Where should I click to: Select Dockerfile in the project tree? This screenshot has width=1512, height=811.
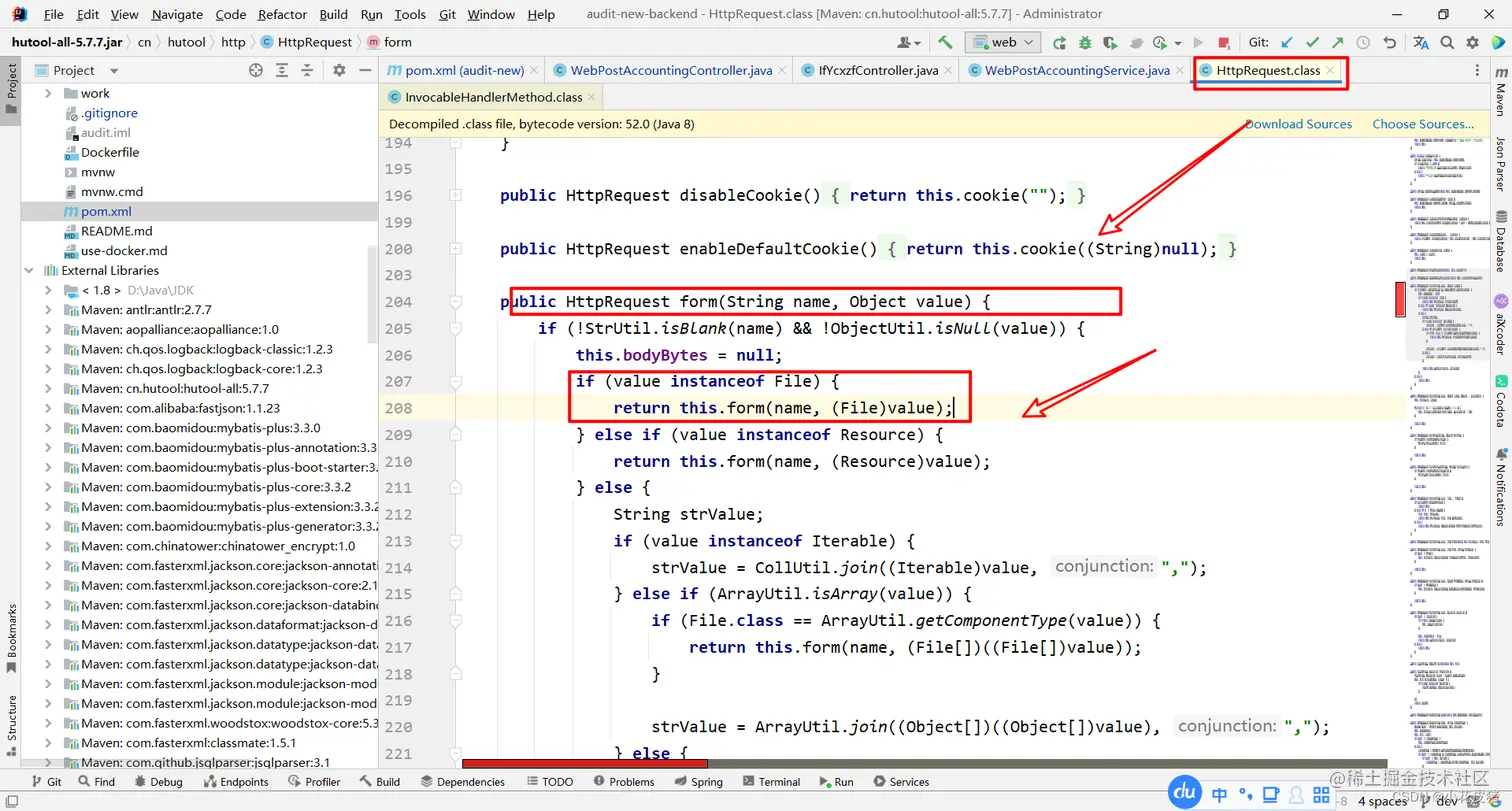pyautogui.click(x=110, y=152)
